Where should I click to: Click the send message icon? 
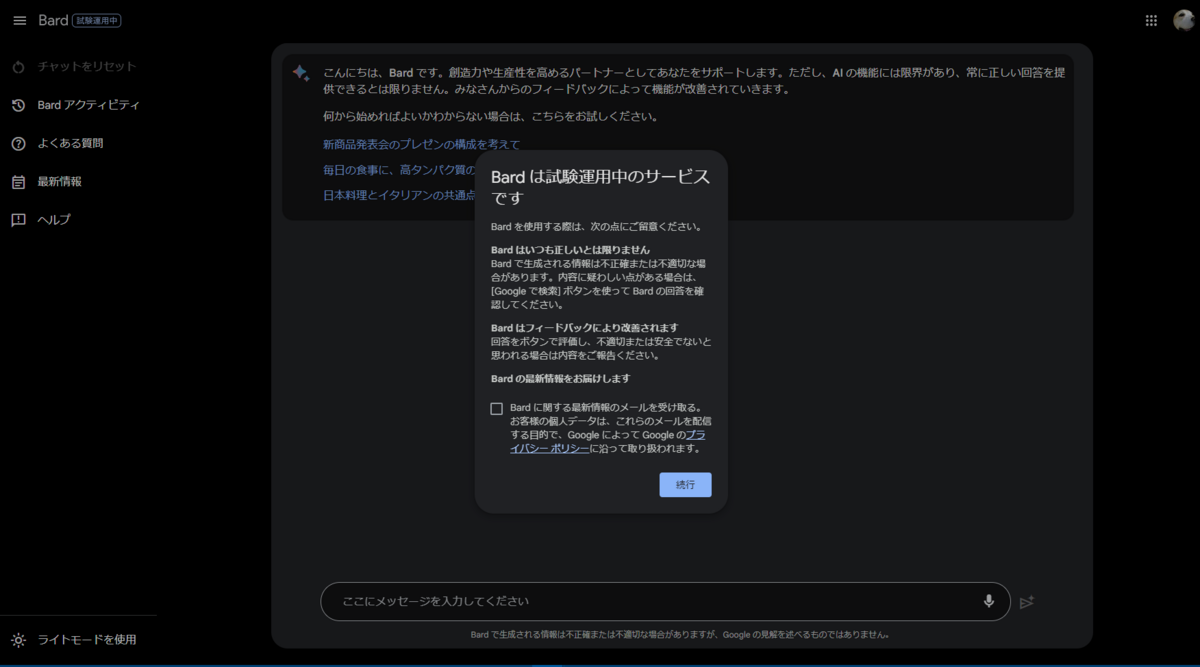click(1026, 602)
